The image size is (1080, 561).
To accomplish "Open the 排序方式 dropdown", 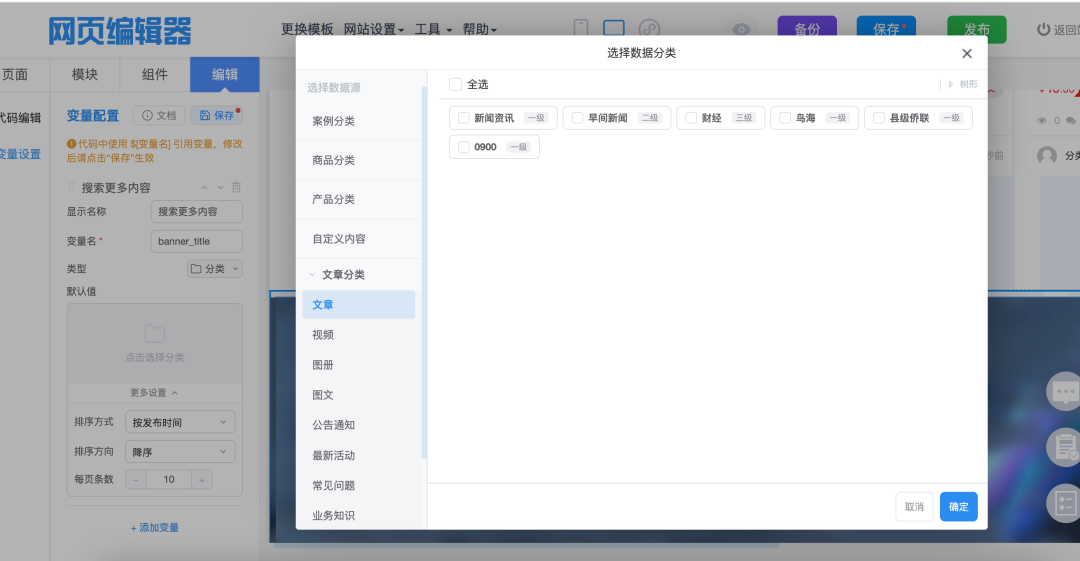I will (180, 422).
